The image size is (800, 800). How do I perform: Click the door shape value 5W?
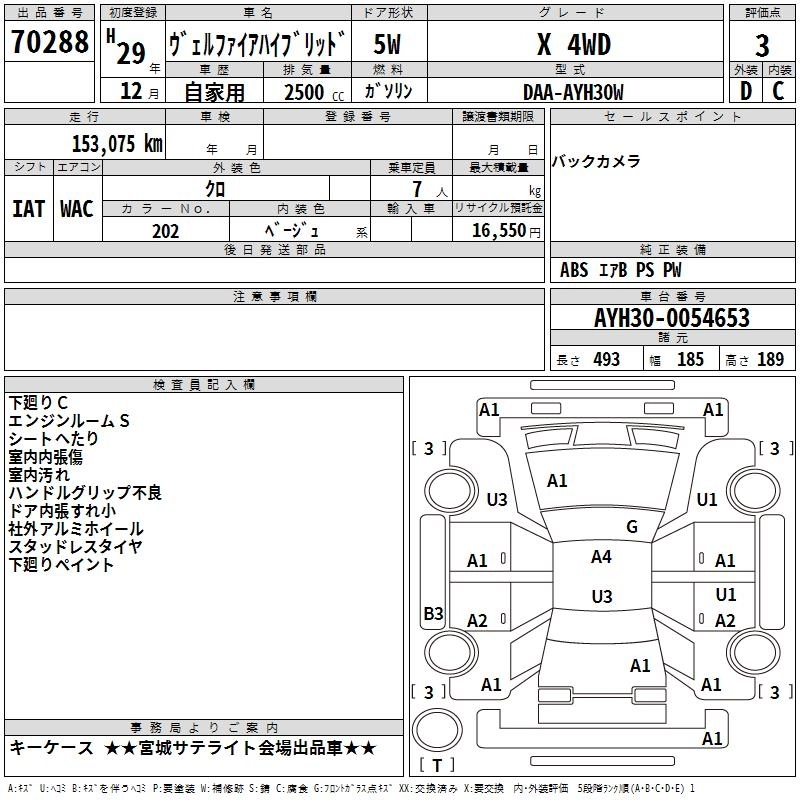[x=387, y=44]
